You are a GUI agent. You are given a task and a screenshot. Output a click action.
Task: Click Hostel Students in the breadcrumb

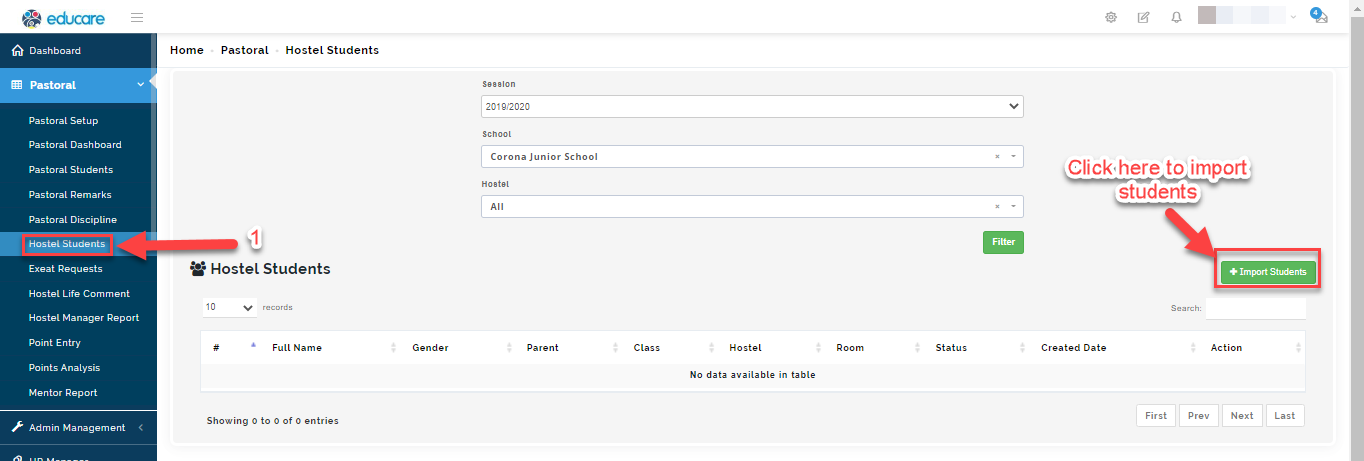332,50
